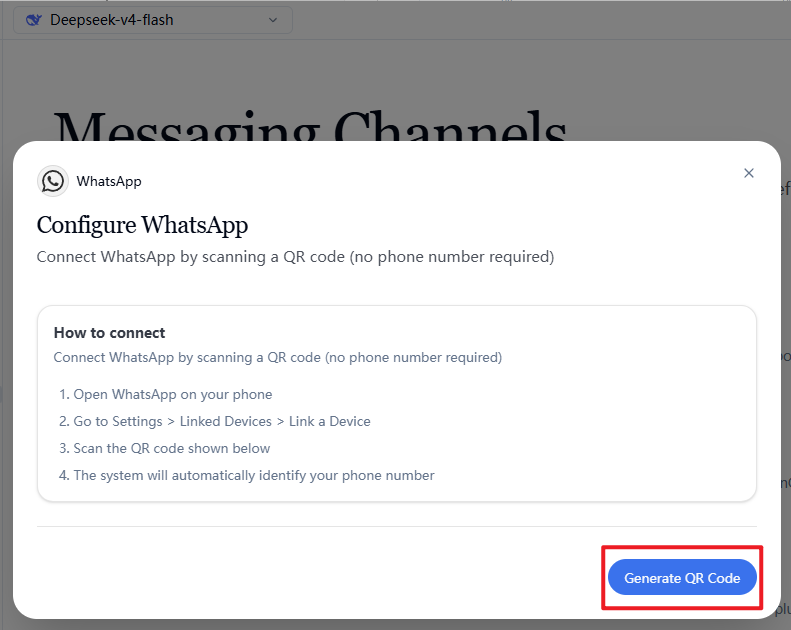
Task: Expand the model selector chevron arrow
Action: click(x=273, y=20)
